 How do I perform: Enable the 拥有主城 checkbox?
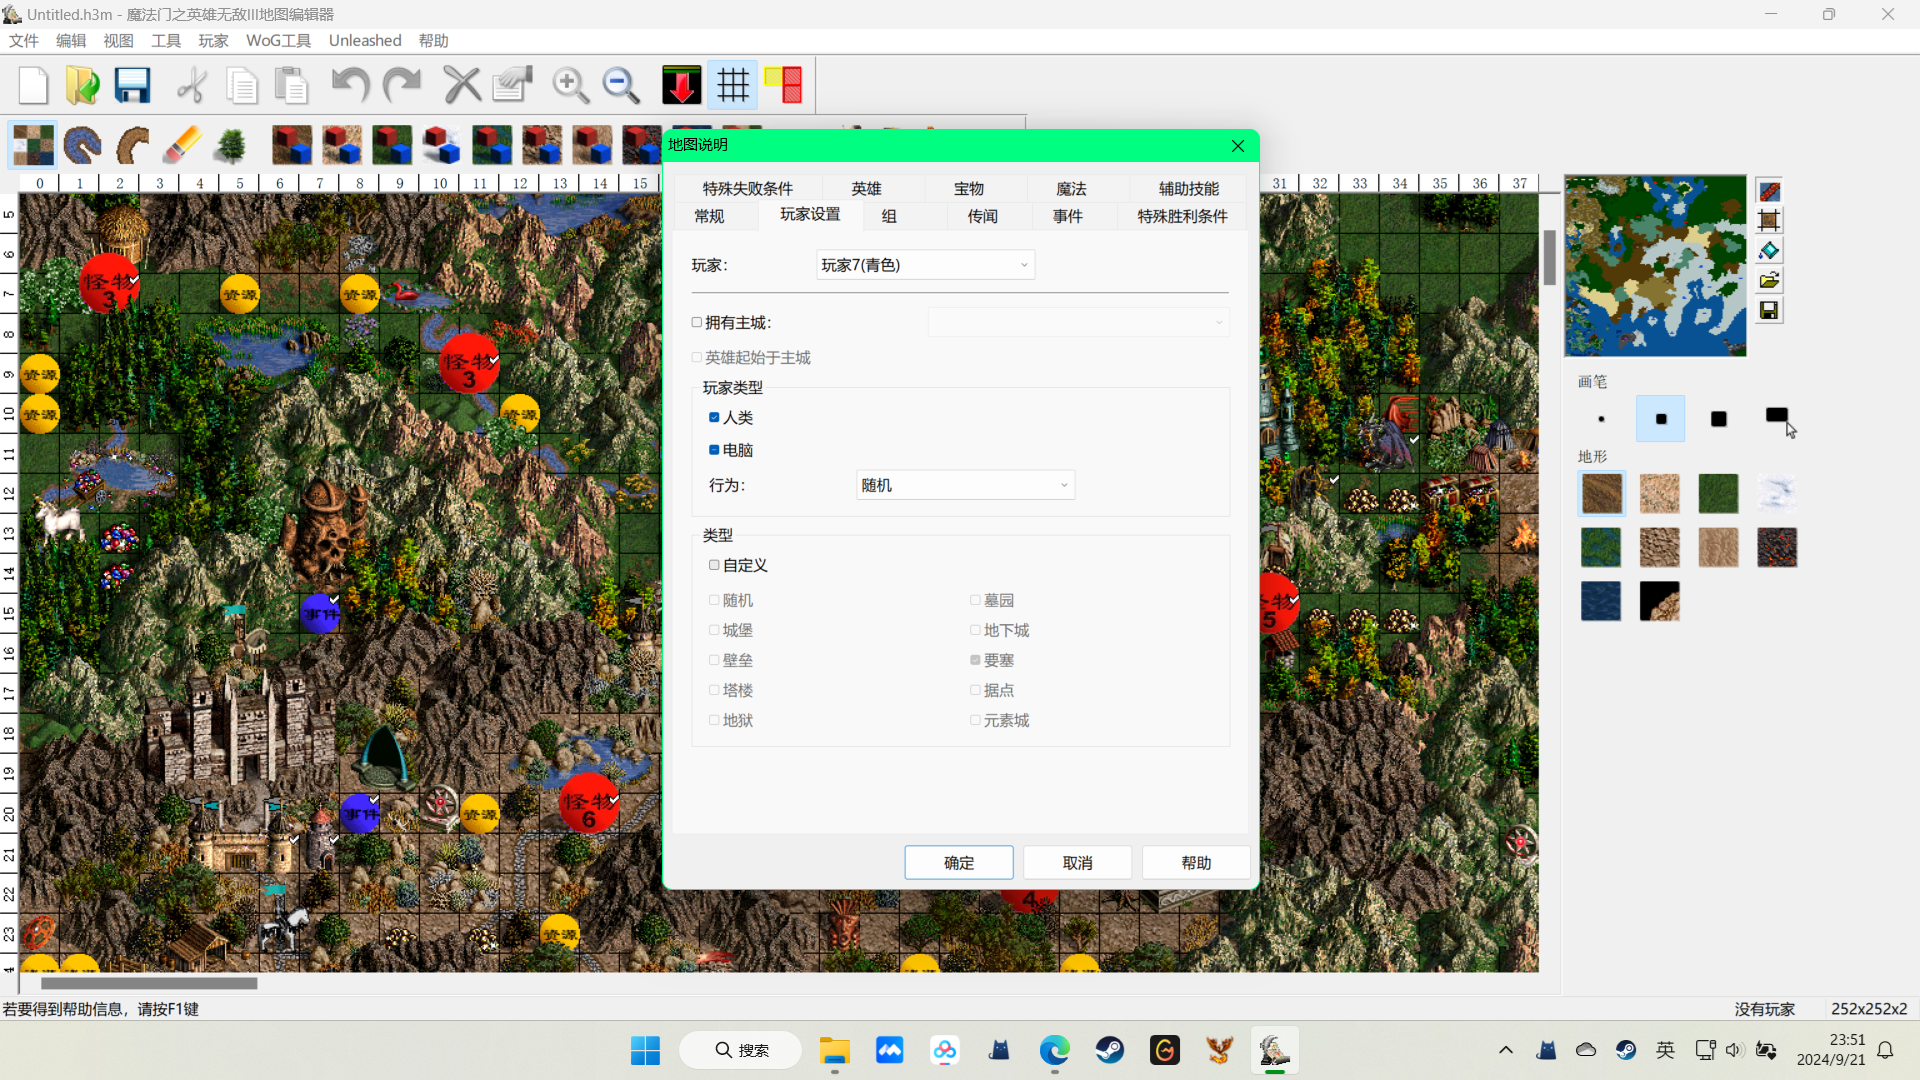tap(697, 322)
